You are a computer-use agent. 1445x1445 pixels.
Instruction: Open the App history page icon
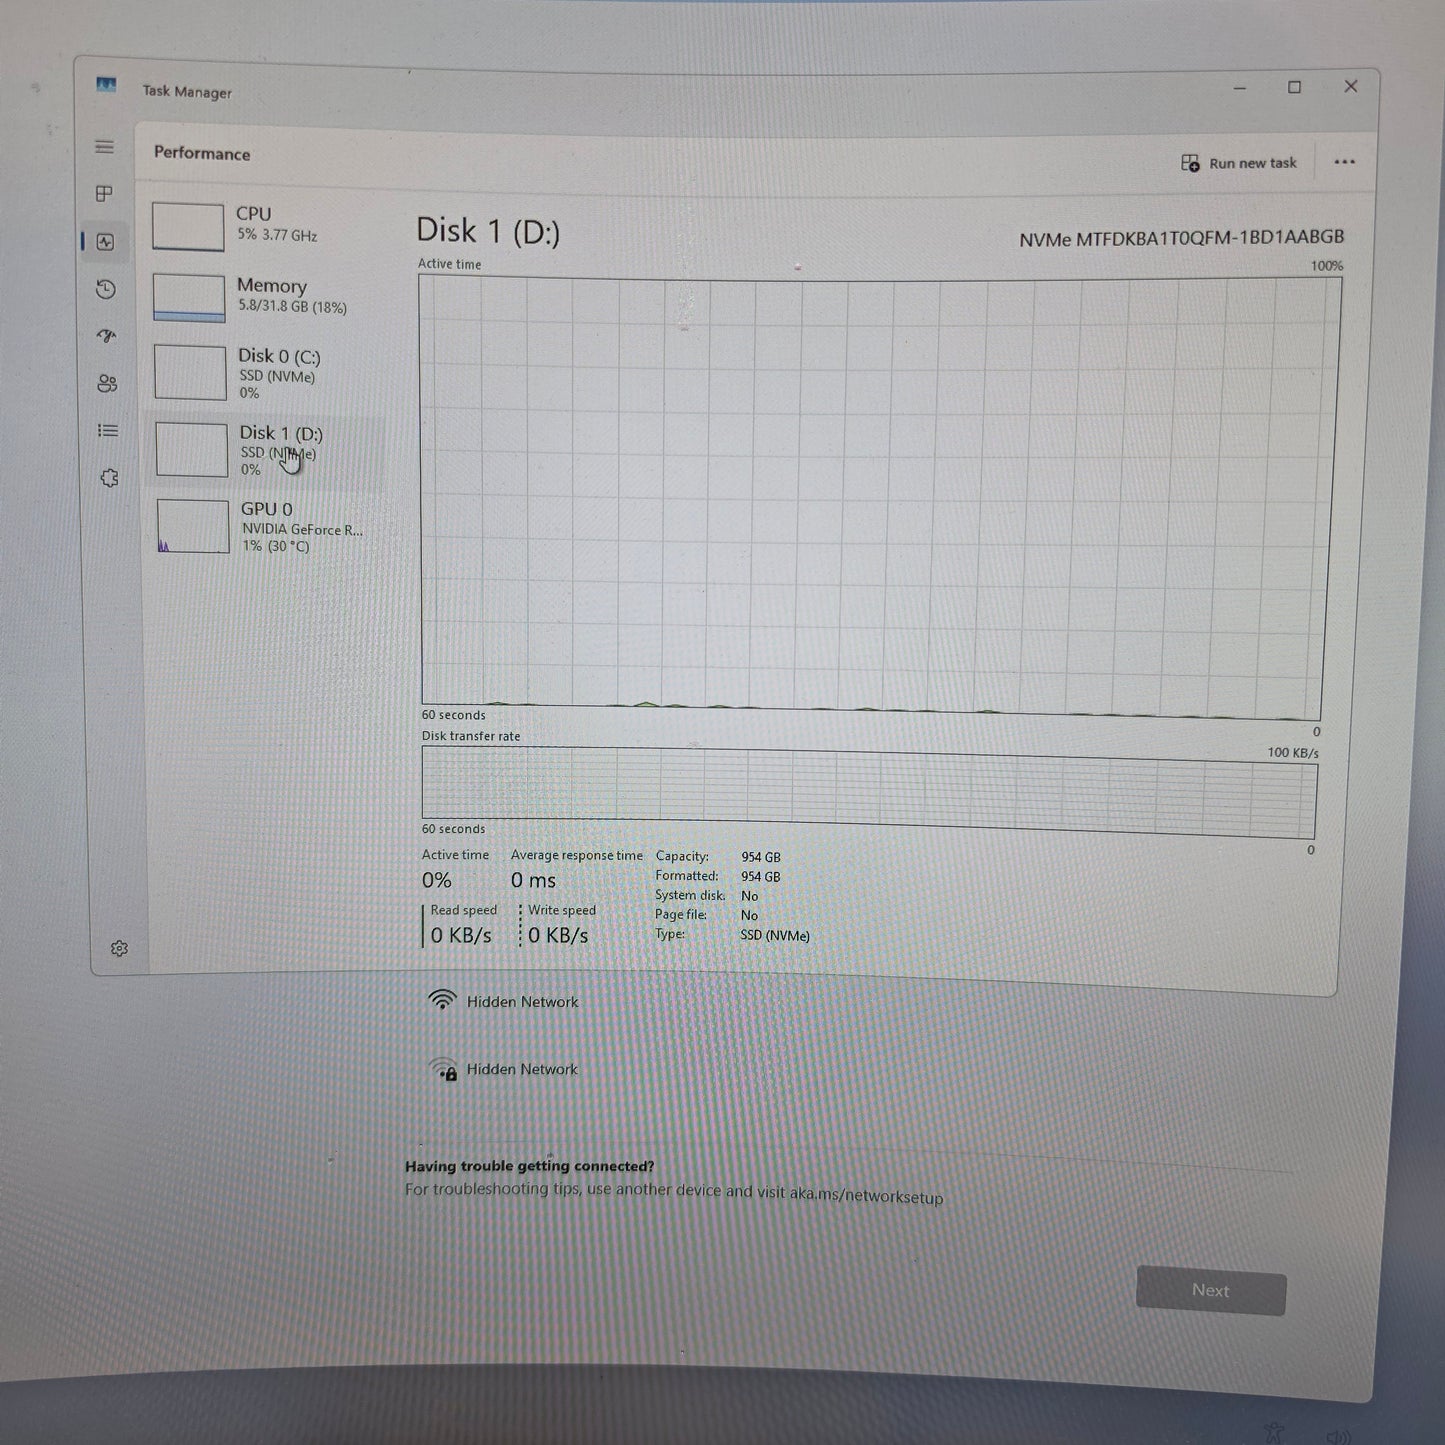[x=106, y=290]
